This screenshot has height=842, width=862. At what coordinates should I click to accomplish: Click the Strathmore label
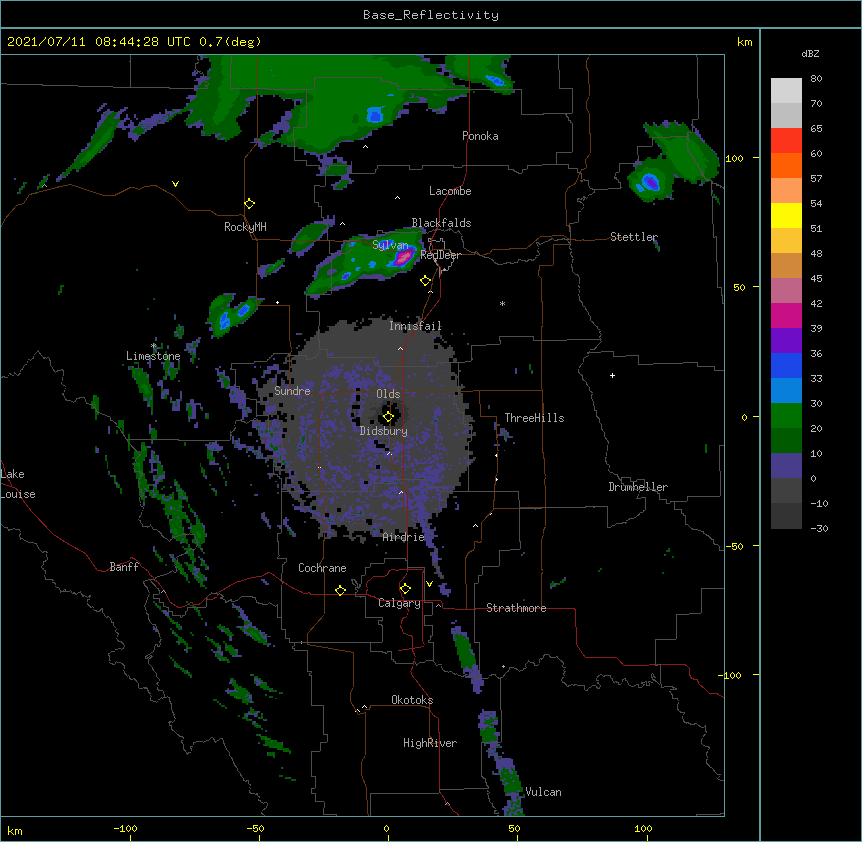tap(516, 608)
